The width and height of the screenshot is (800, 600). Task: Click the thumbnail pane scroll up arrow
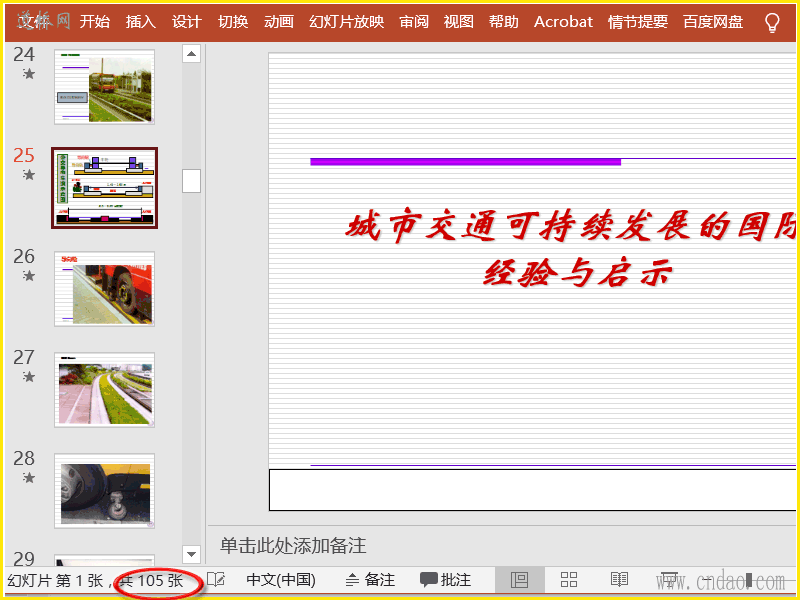(191, 54)
